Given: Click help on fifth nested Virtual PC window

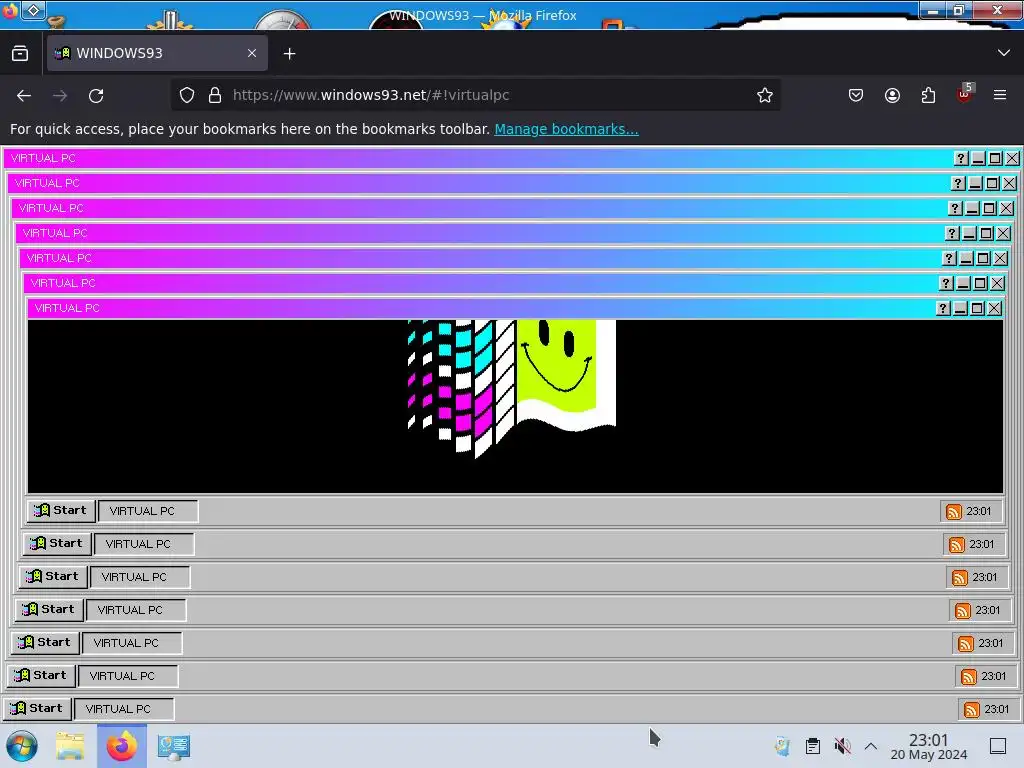Looking at the screenshot, I should 949,258.
